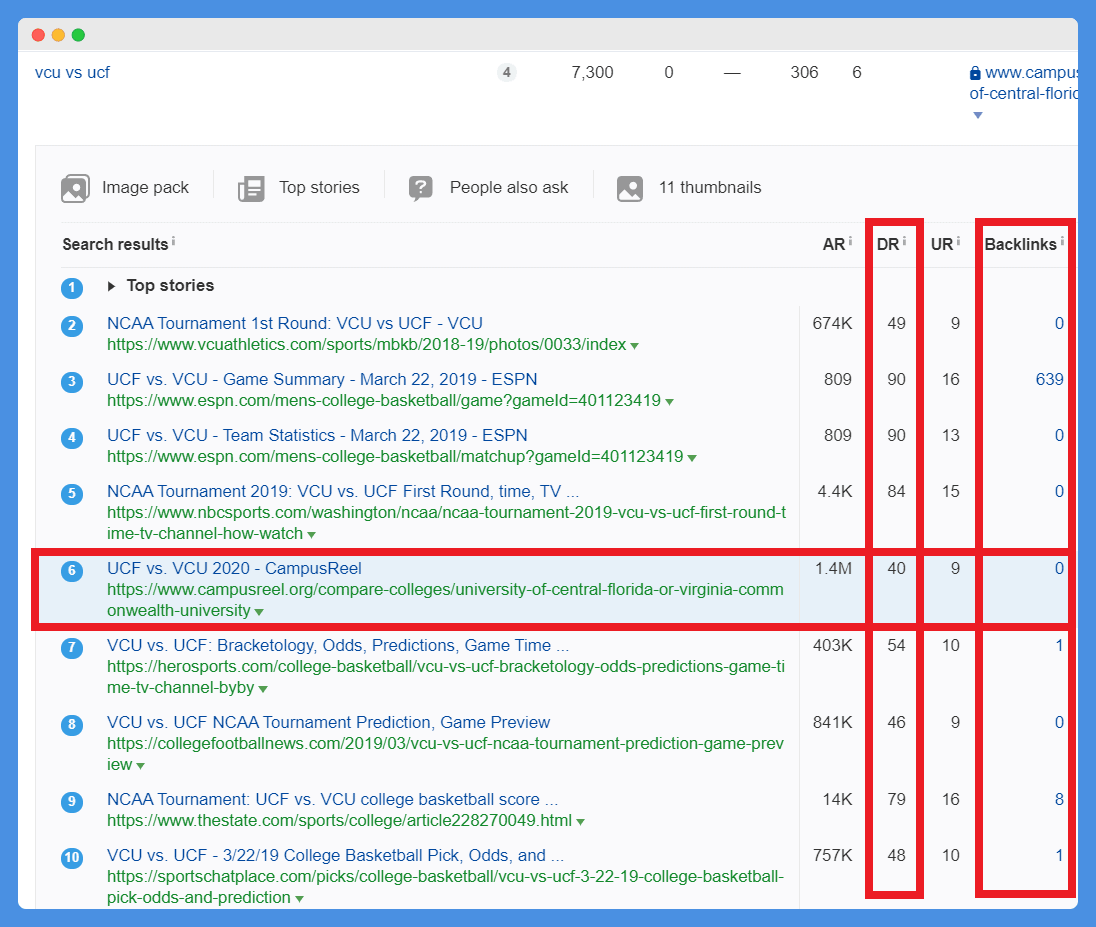1096x927 pixels.
Task: Click the 11 thumbnails icon
Action: (x=630, y=188)
